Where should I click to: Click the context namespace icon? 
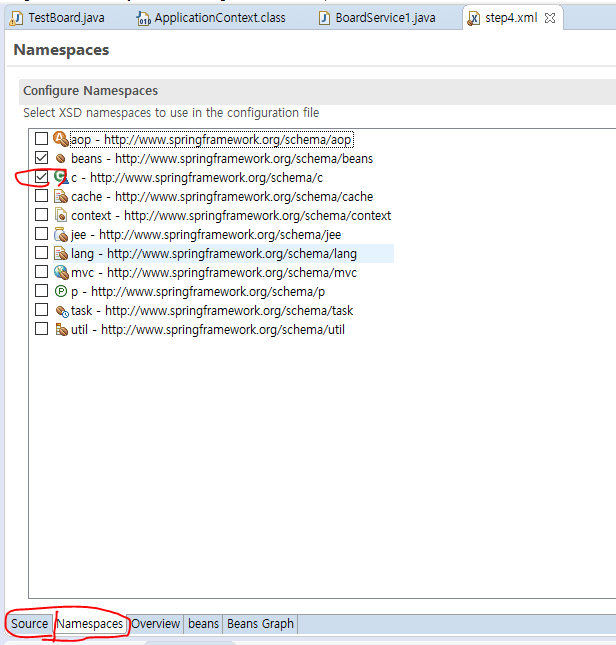click(x=61, y=215)
